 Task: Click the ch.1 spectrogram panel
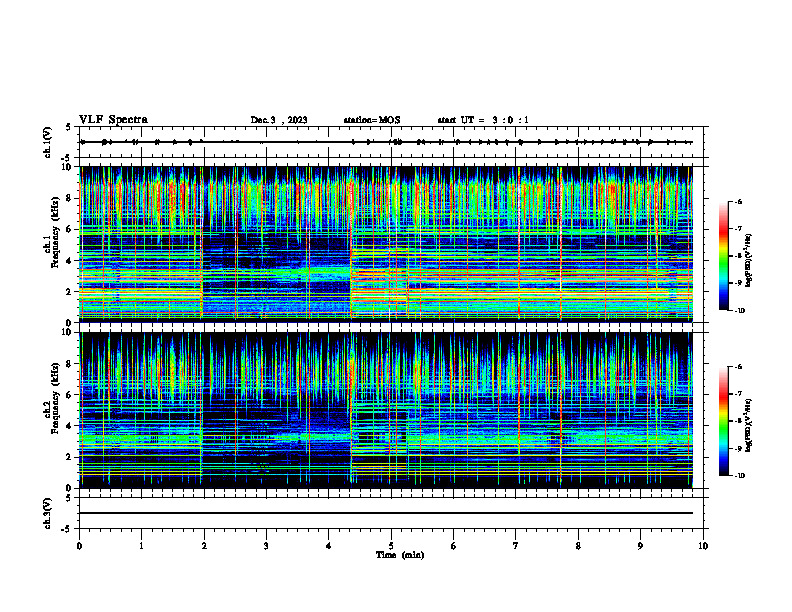(x=386, y=244)
